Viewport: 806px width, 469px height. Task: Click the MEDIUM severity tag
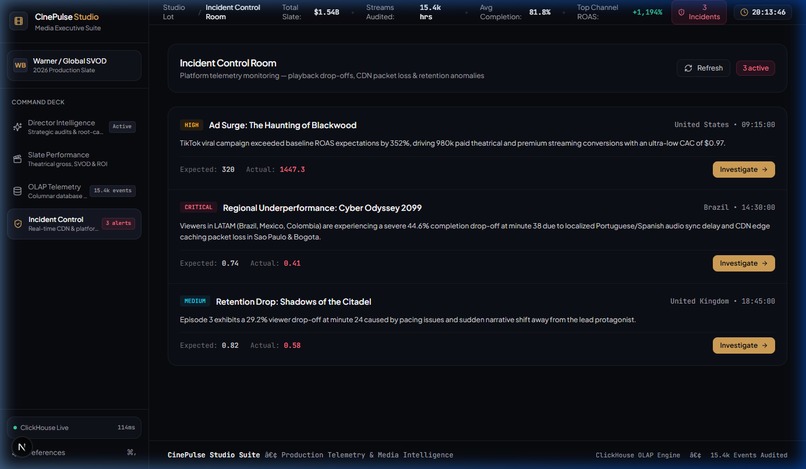tap(194, 301)
